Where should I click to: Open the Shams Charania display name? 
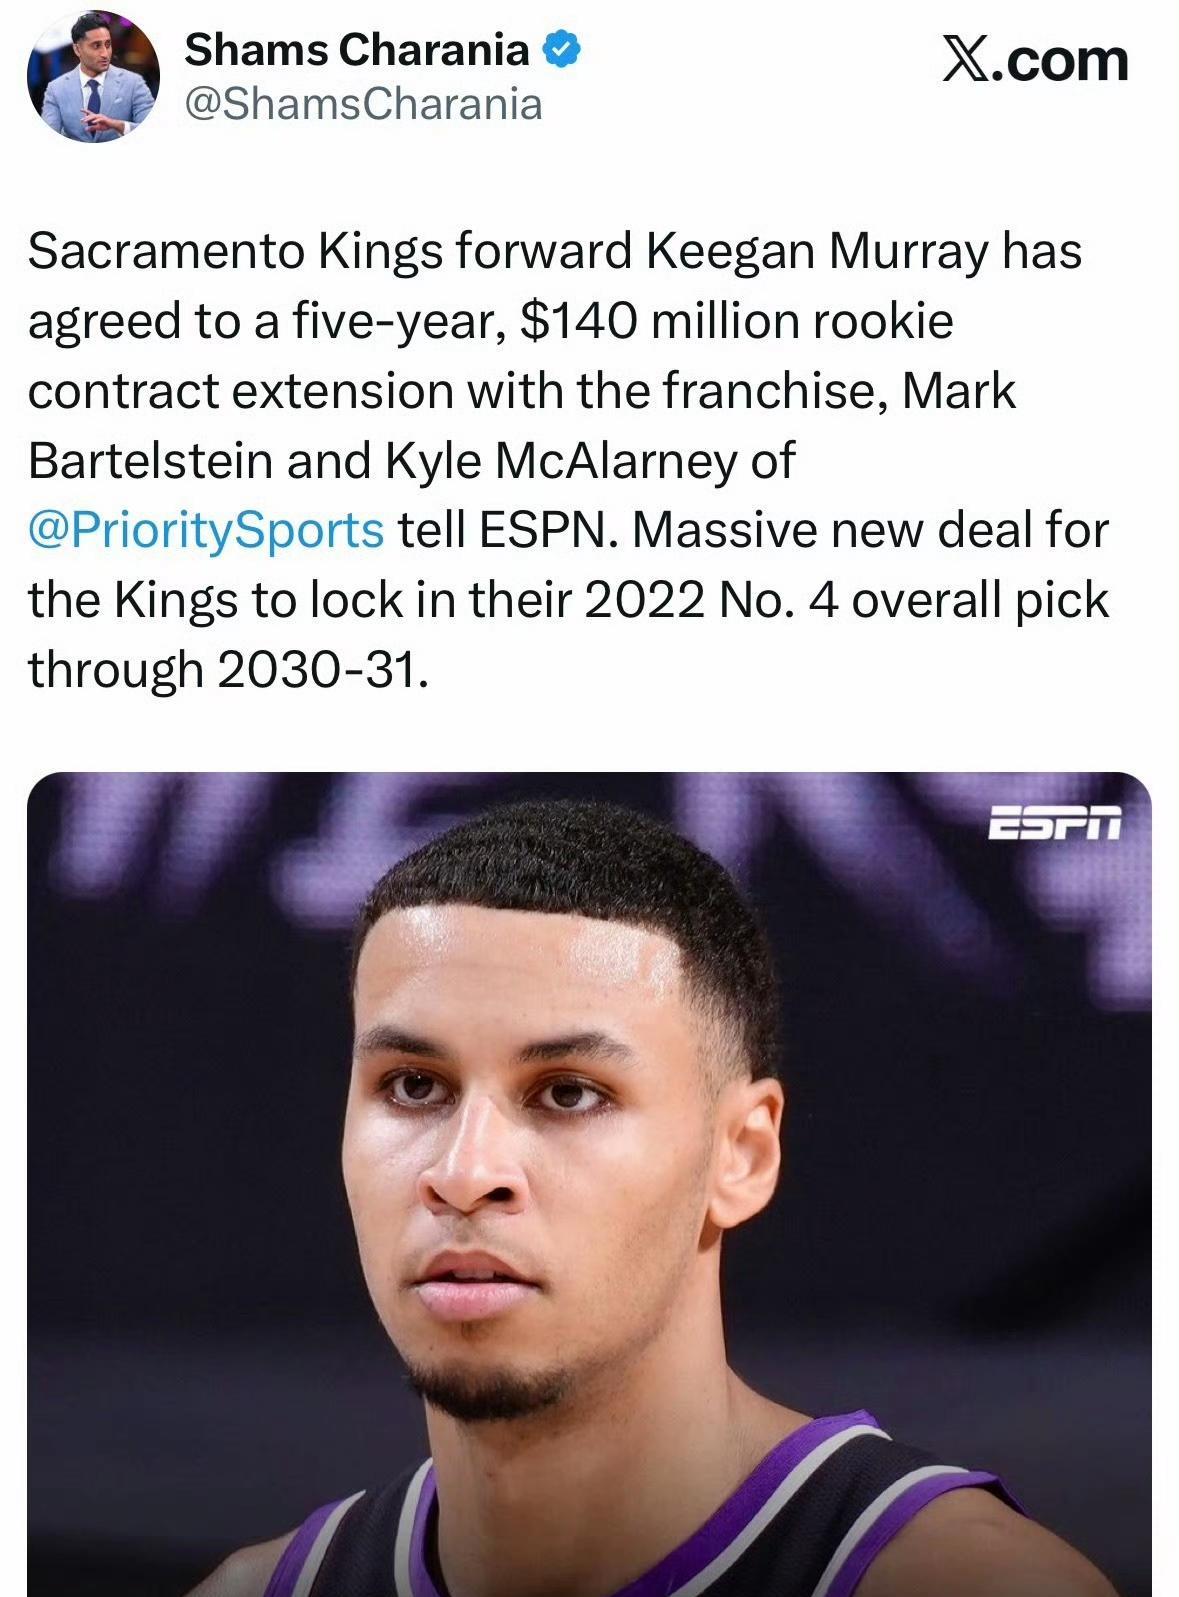357,49
